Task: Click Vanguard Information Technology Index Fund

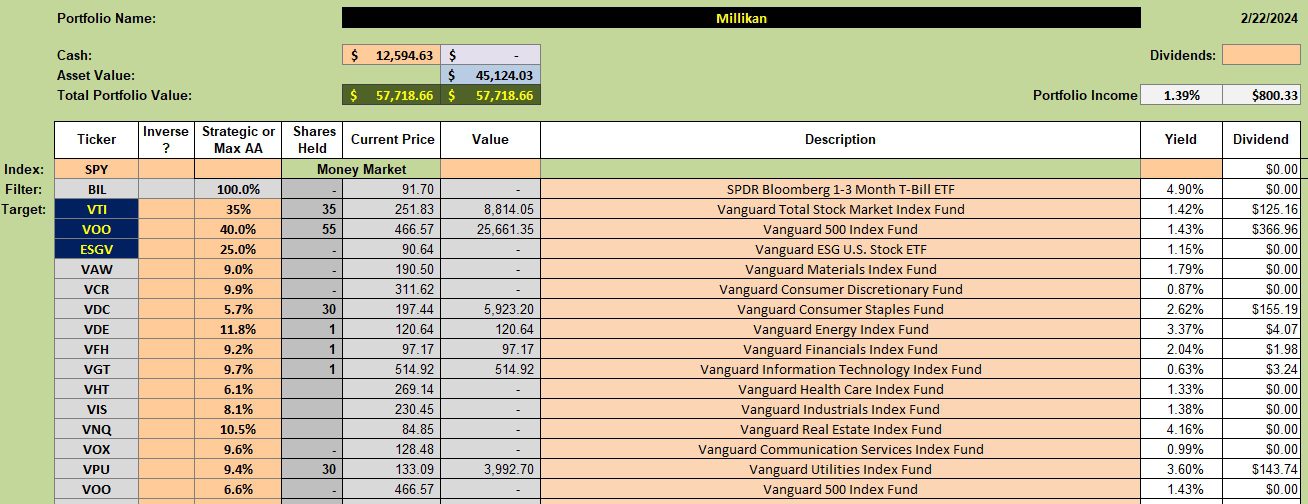Action: click(840, 369)
